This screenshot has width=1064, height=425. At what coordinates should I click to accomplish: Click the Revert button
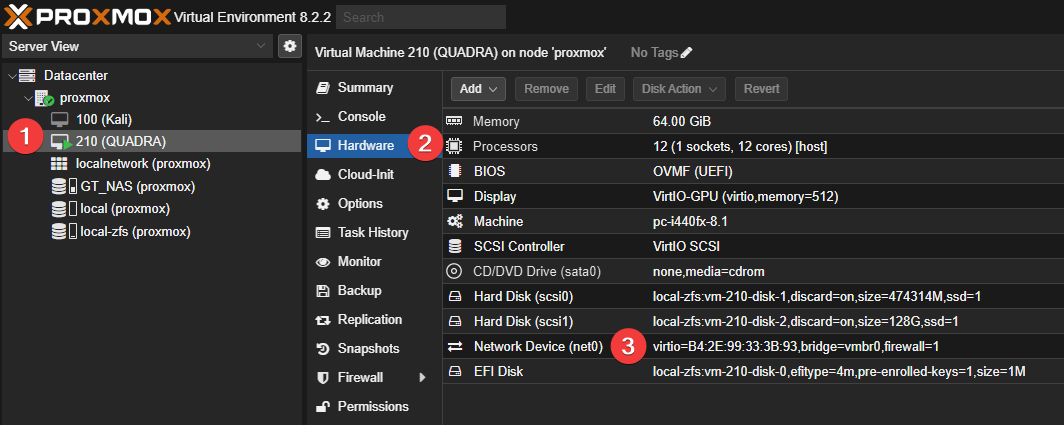pyautogui.click(x=761, y=89)
